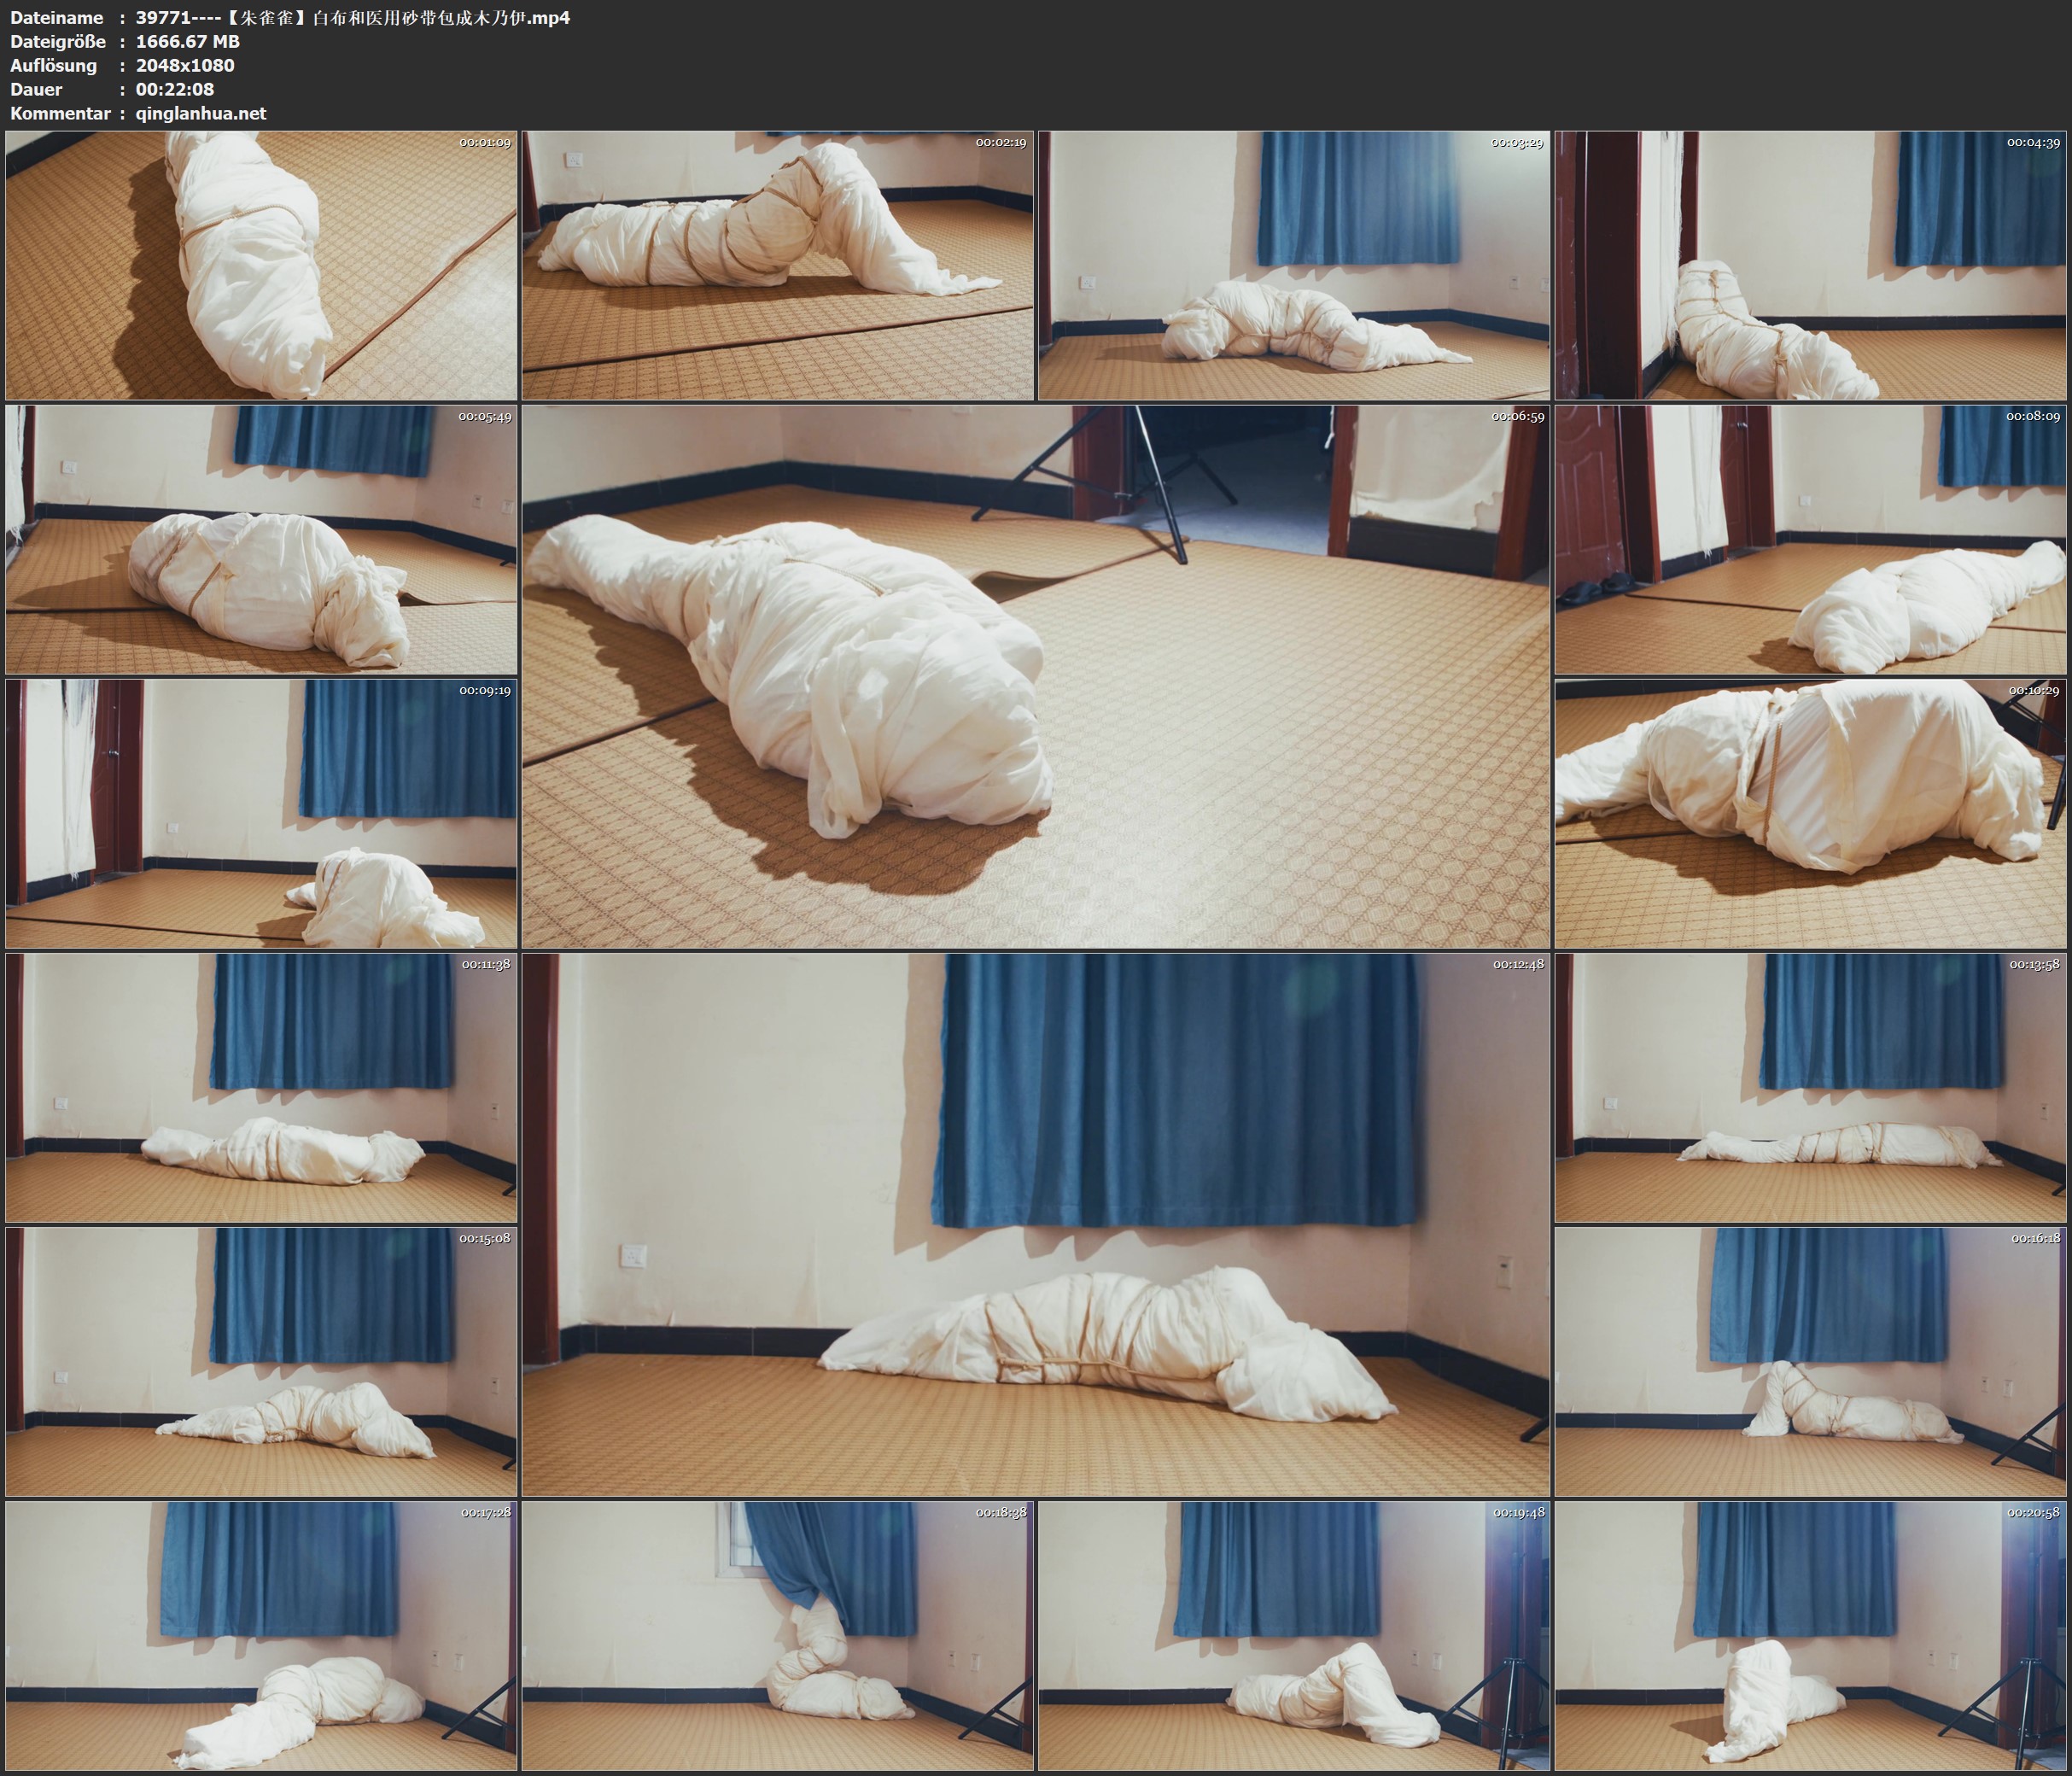Click the 00:11:38 thumbnail
This screenshot has height=1776, width=2072.
(x=261, y=1088)
